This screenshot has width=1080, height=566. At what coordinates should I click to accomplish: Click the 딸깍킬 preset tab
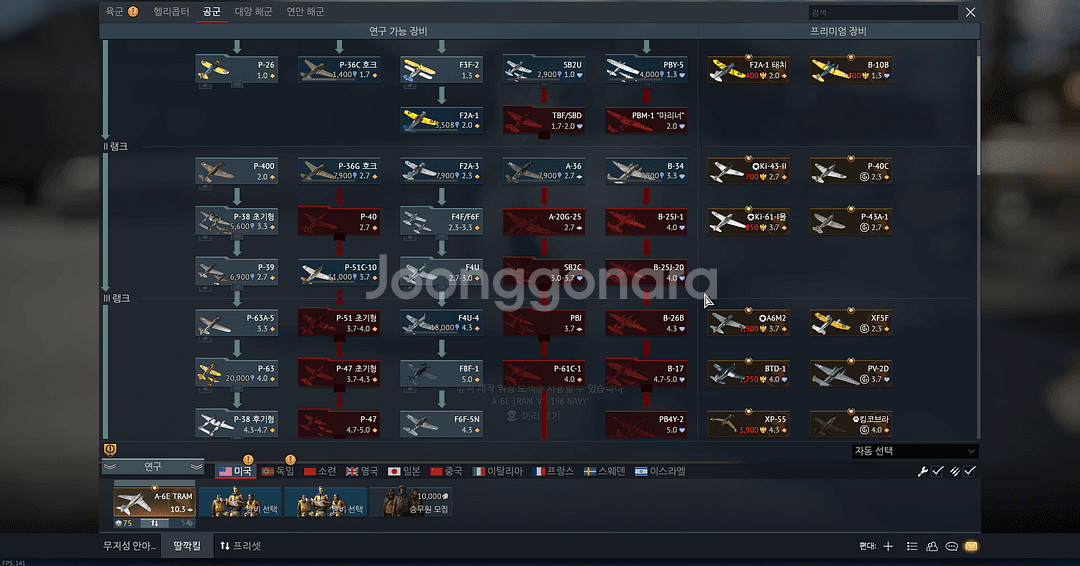click(x=187, y=546)
